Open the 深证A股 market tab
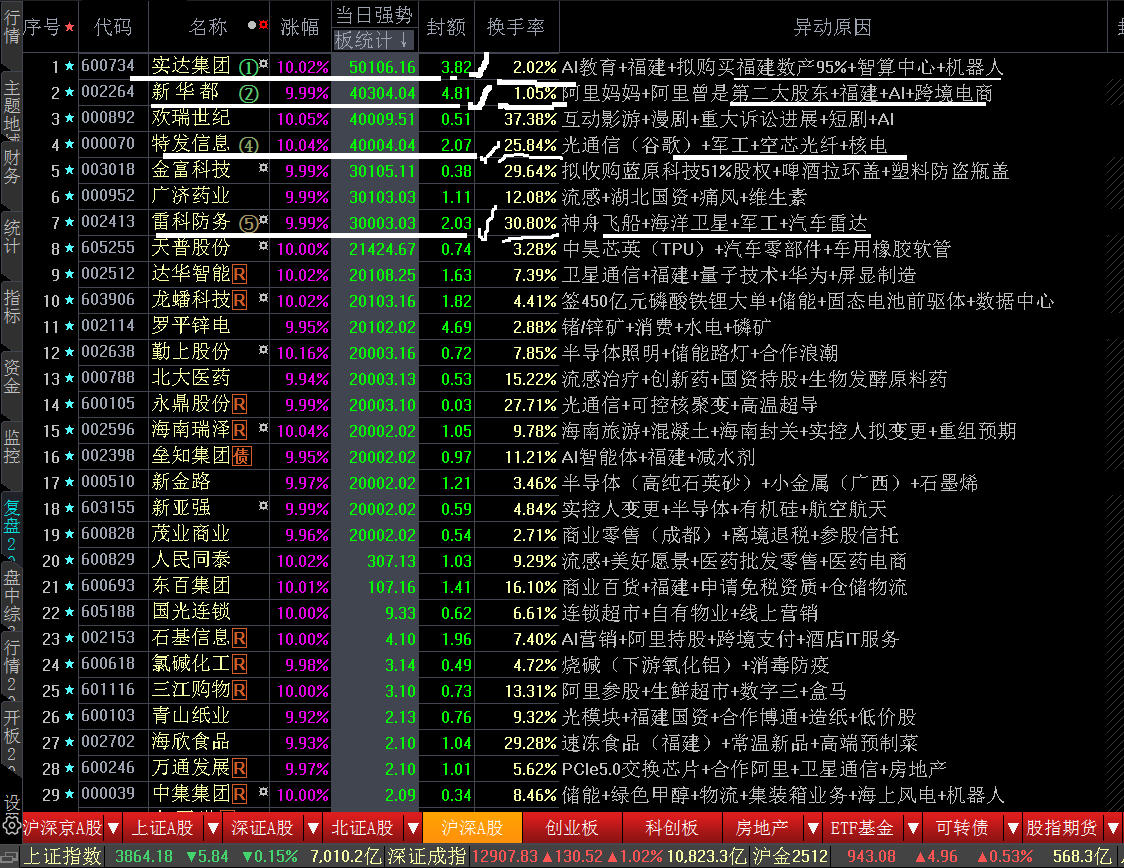 click(x=263, y=828)
